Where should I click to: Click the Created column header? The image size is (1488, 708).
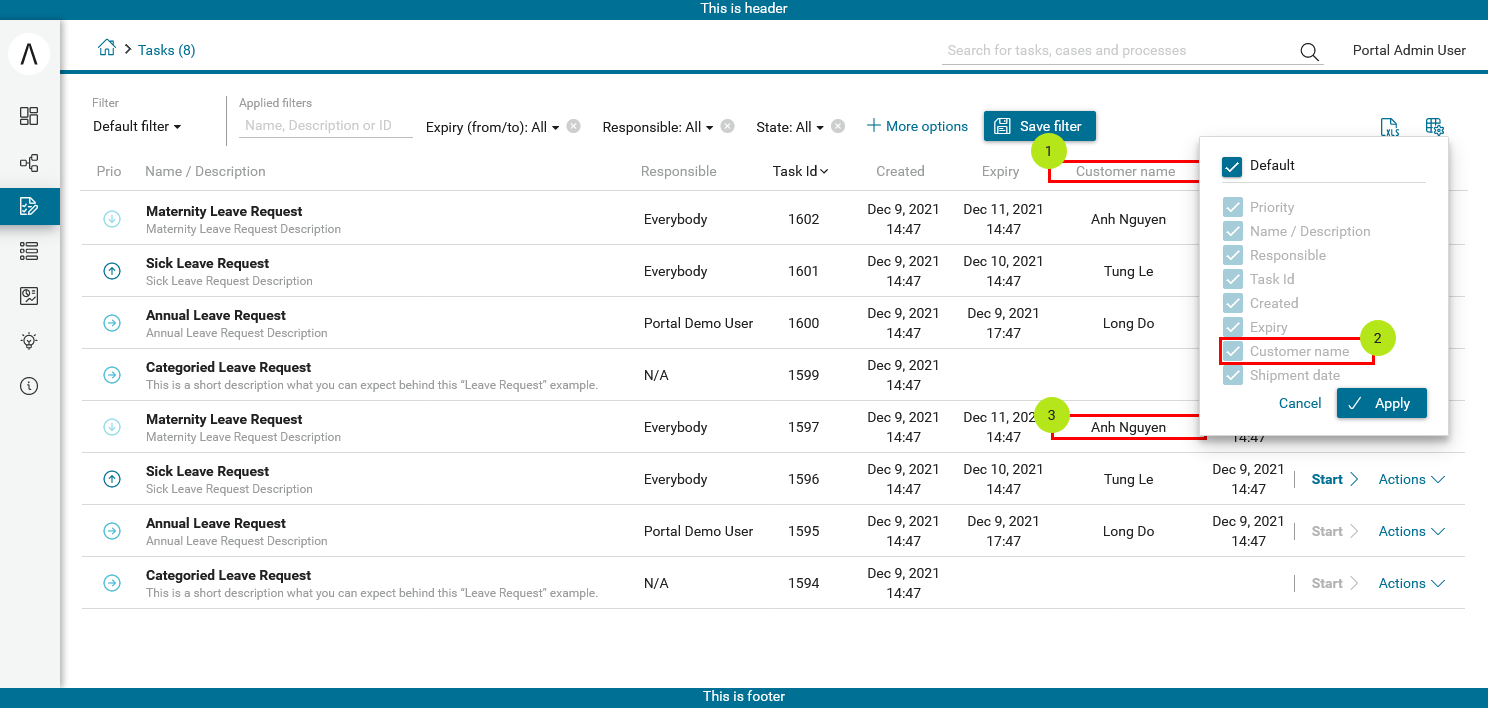pyautogui.click(x=900, y=171)
